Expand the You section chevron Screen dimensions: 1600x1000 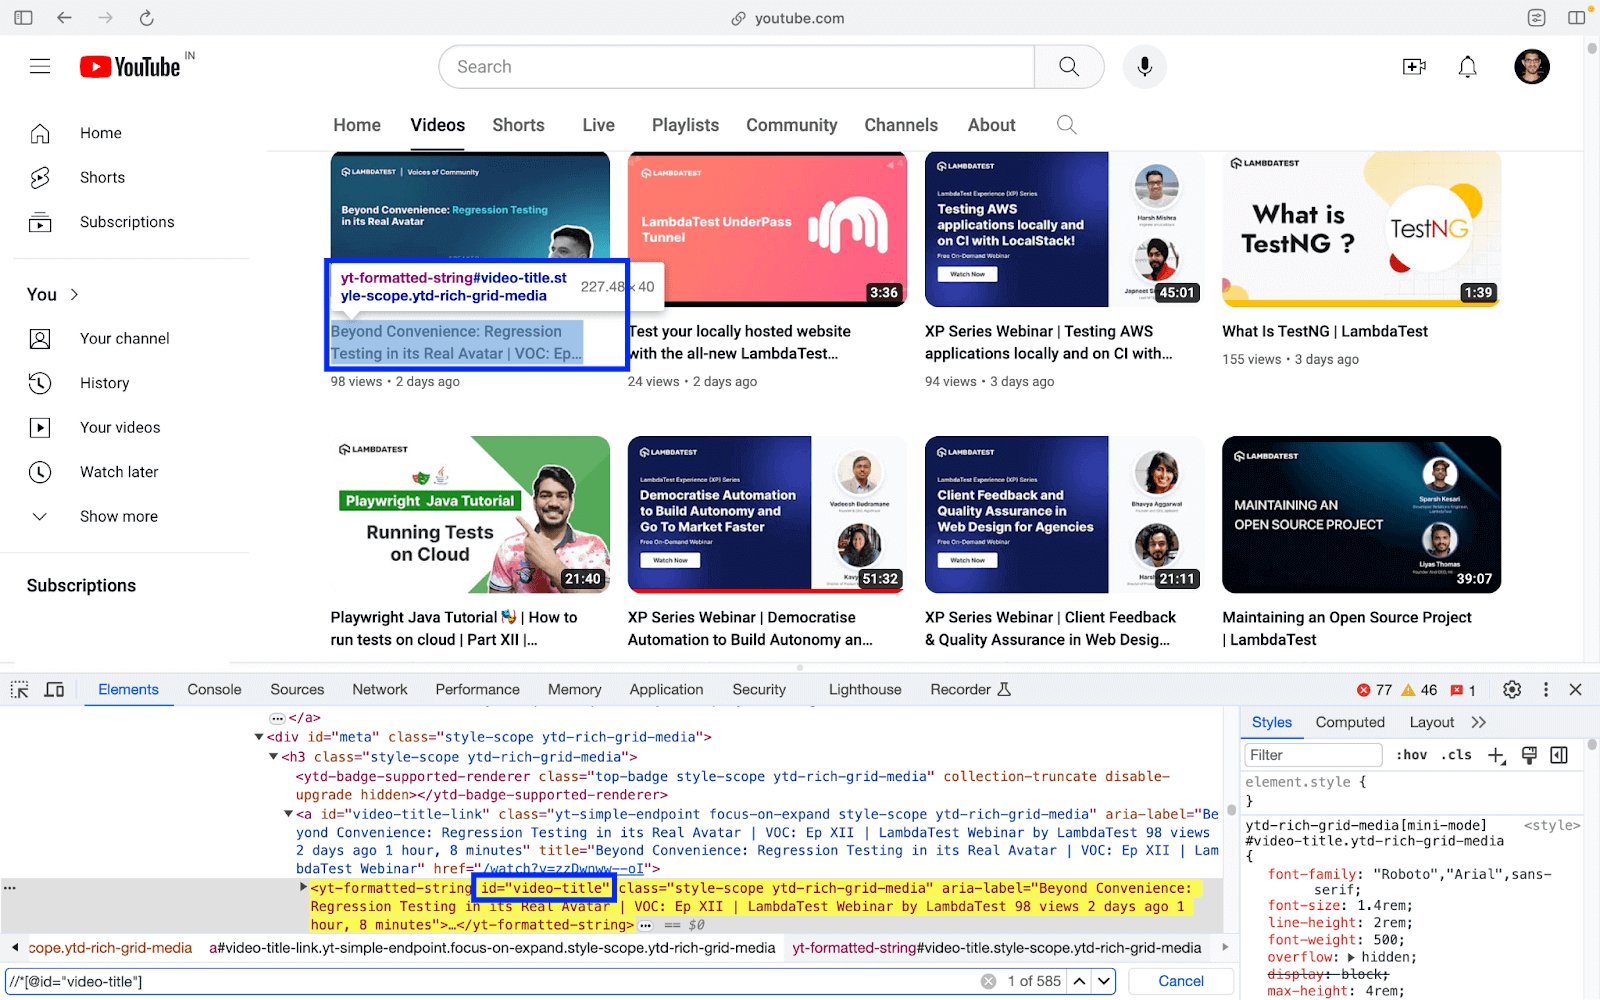pyautogui.click(x=74, y=294)
